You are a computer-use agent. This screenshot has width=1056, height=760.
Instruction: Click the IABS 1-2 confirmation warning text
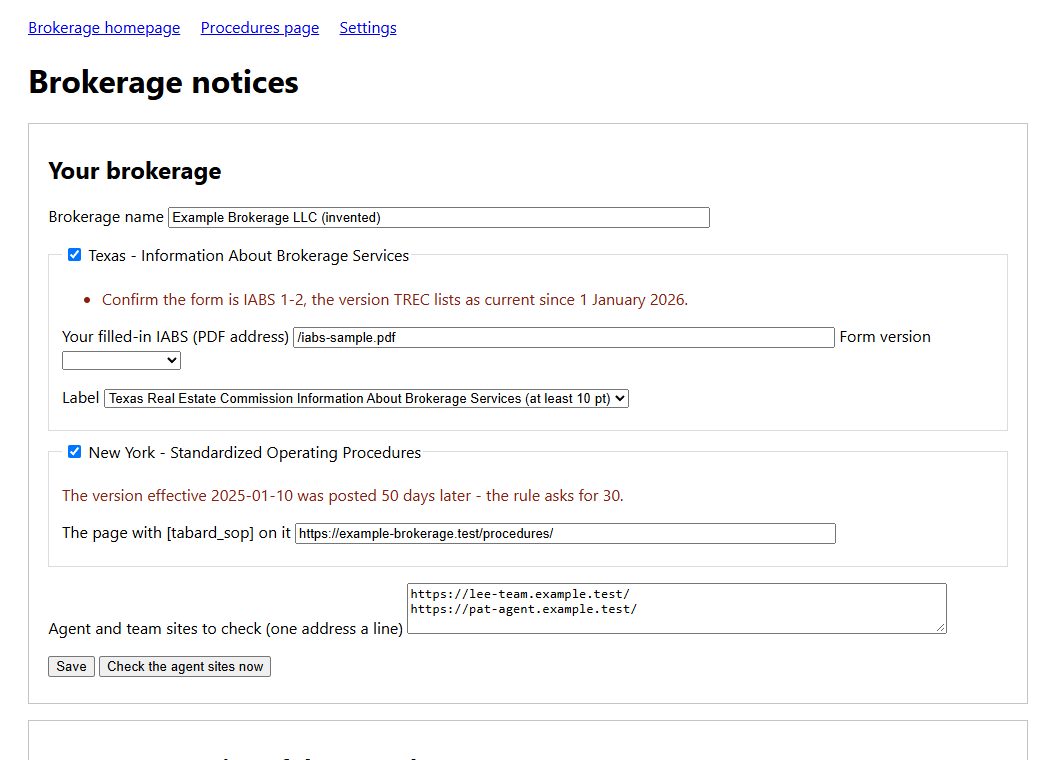[395, 300]
